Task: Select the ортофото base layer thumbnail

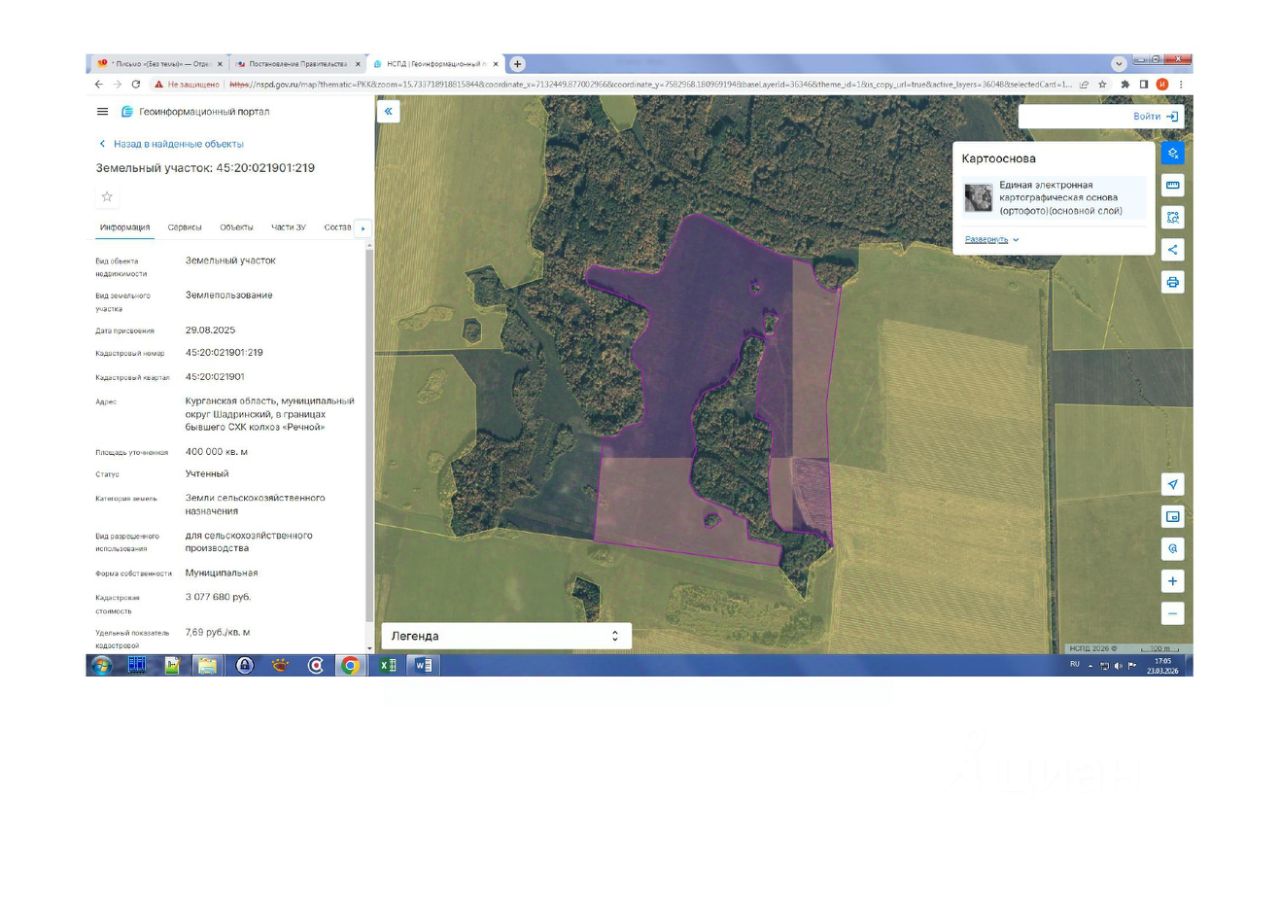Action: tap(978, 197)
